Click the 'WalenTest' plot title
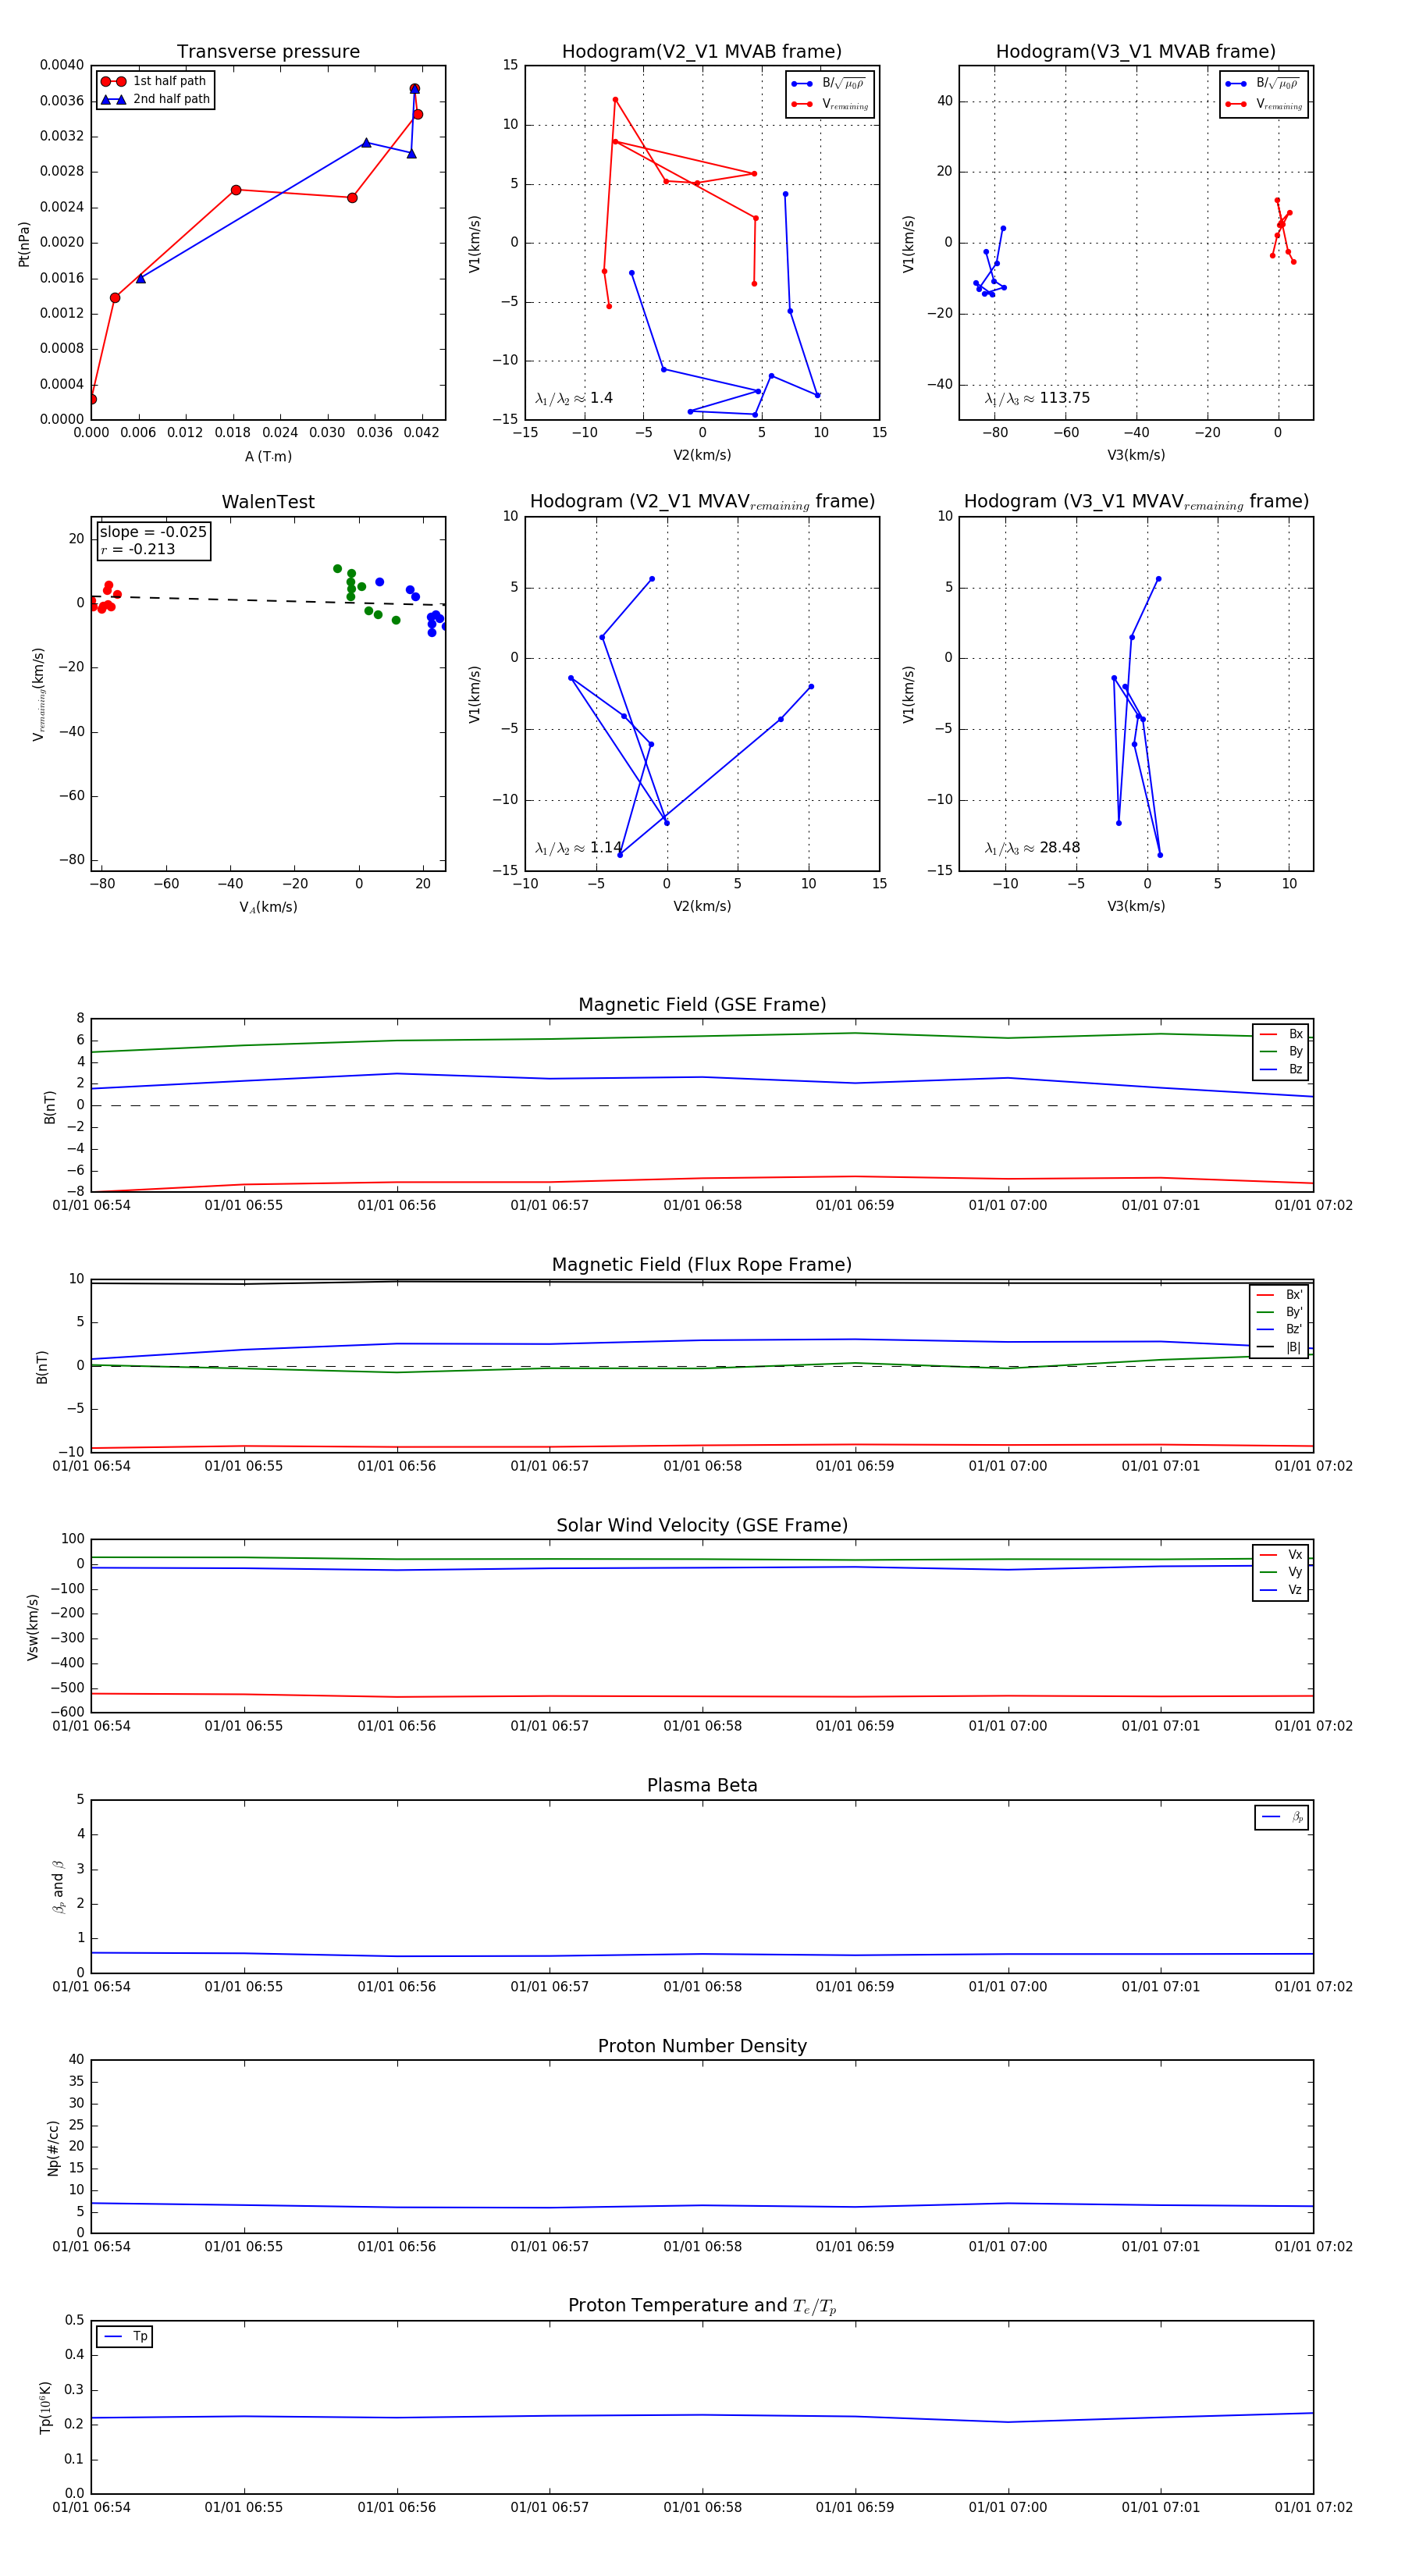Viewport: 1405px width, 2576px height. pos(268,502)
